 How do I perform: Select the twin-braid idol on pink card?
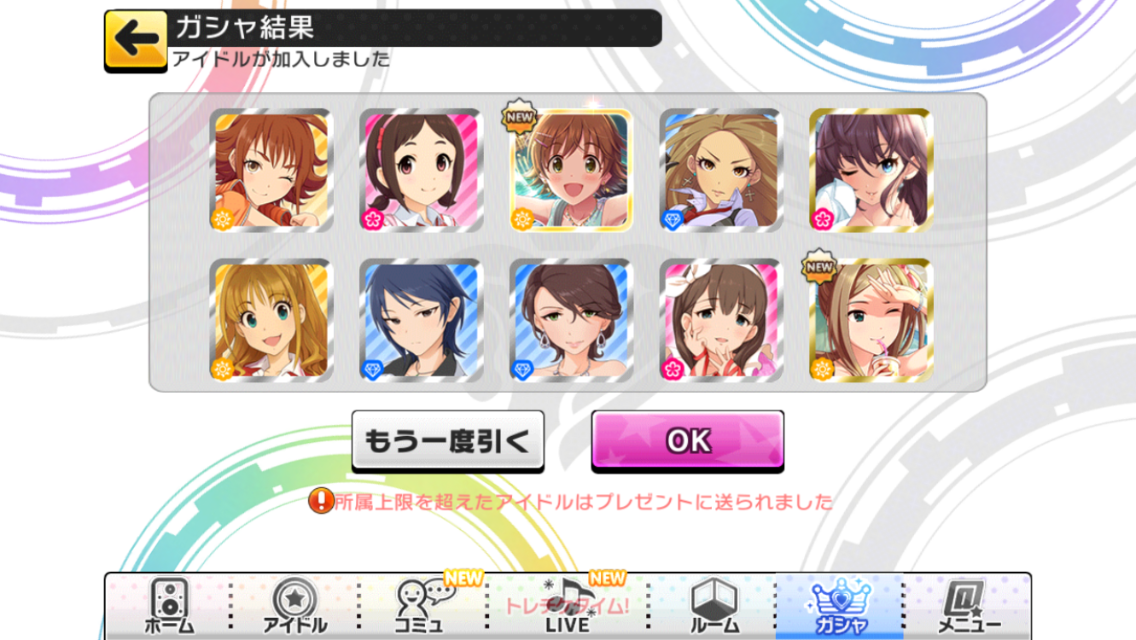pos(421,170)
